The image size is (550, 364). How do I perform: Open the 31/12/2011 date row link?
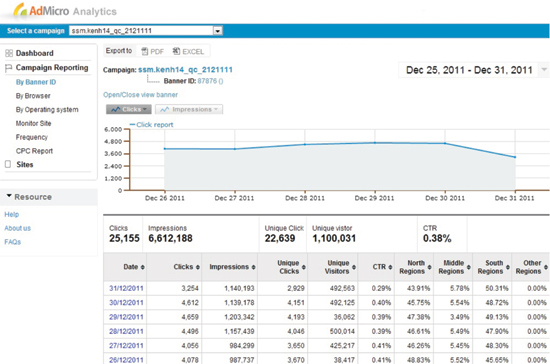point(126,288)
